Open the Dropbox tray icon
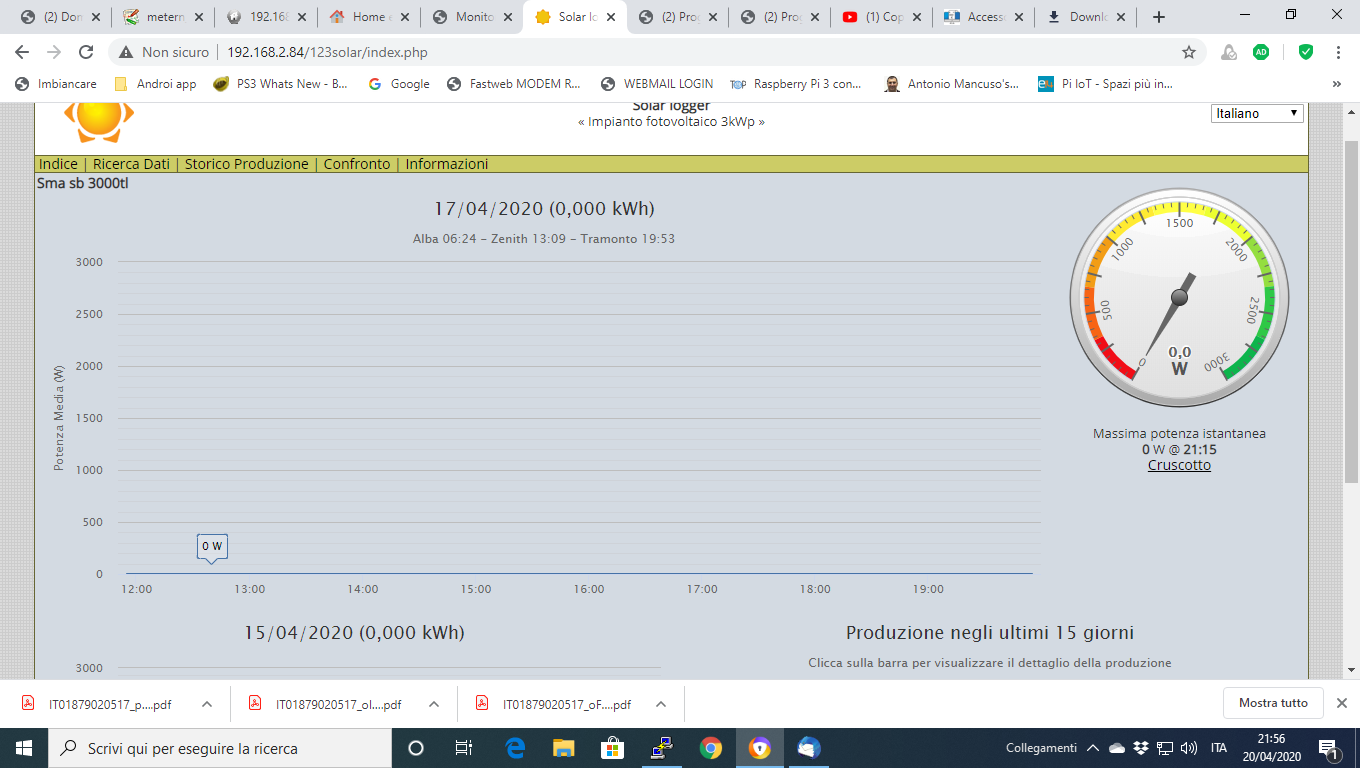 pos(1141,748)
